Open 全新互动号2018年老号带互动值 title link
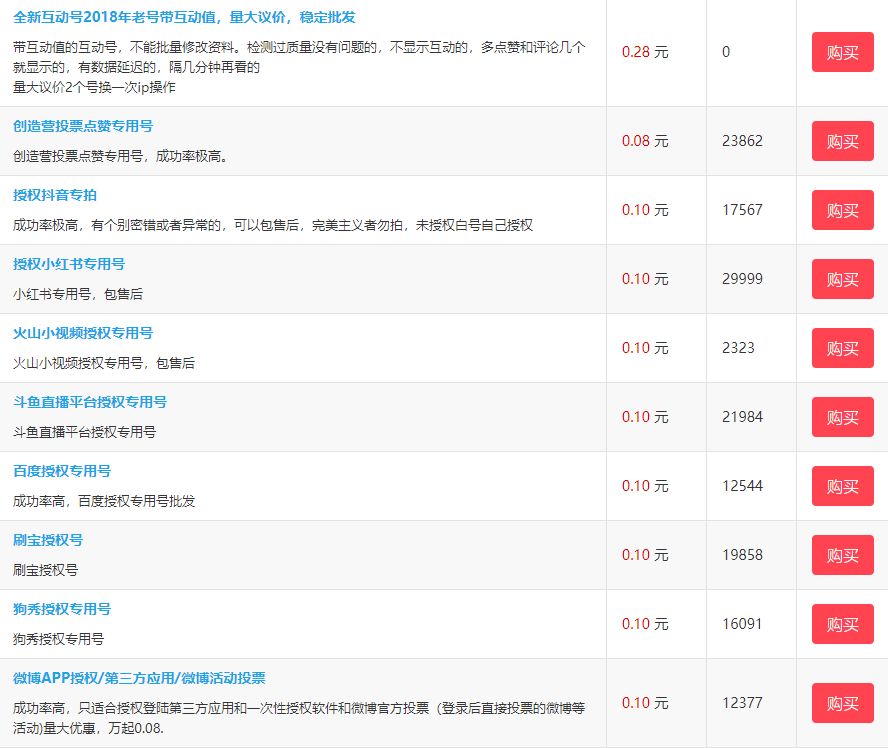This screenshot has height=748, width=888. pos(184,18)
